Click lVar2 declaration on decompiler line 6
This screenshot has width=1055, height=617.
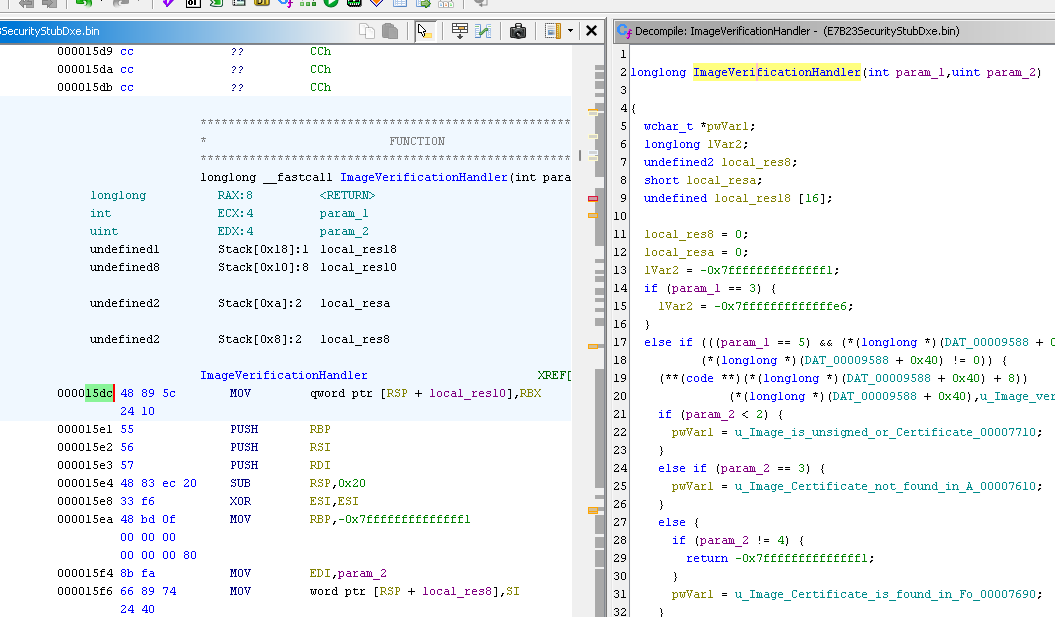click(724, 144)
